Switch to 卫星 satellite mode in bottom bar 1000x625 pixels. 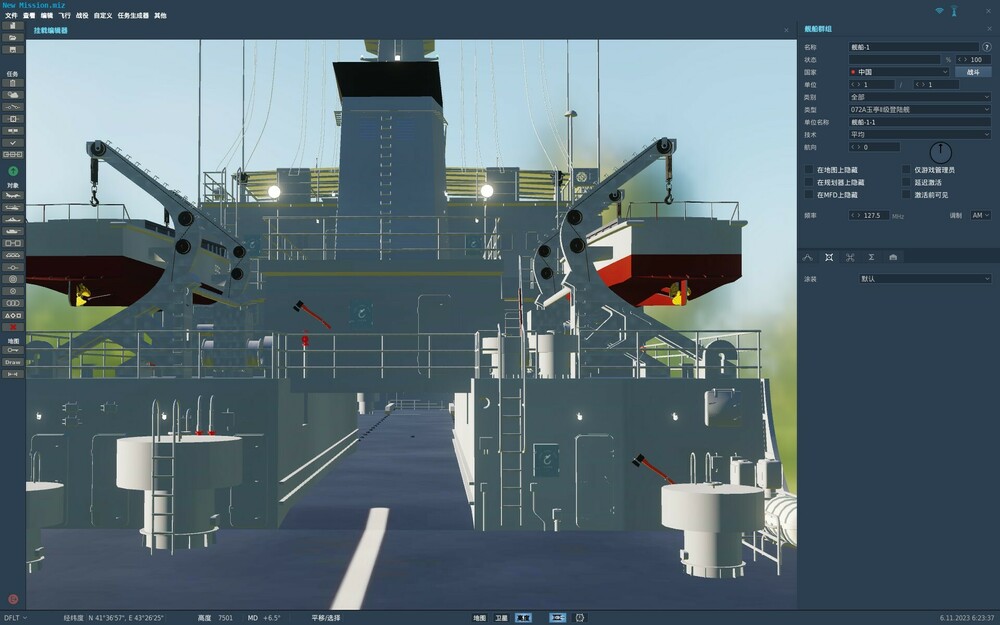coord(501,617)
